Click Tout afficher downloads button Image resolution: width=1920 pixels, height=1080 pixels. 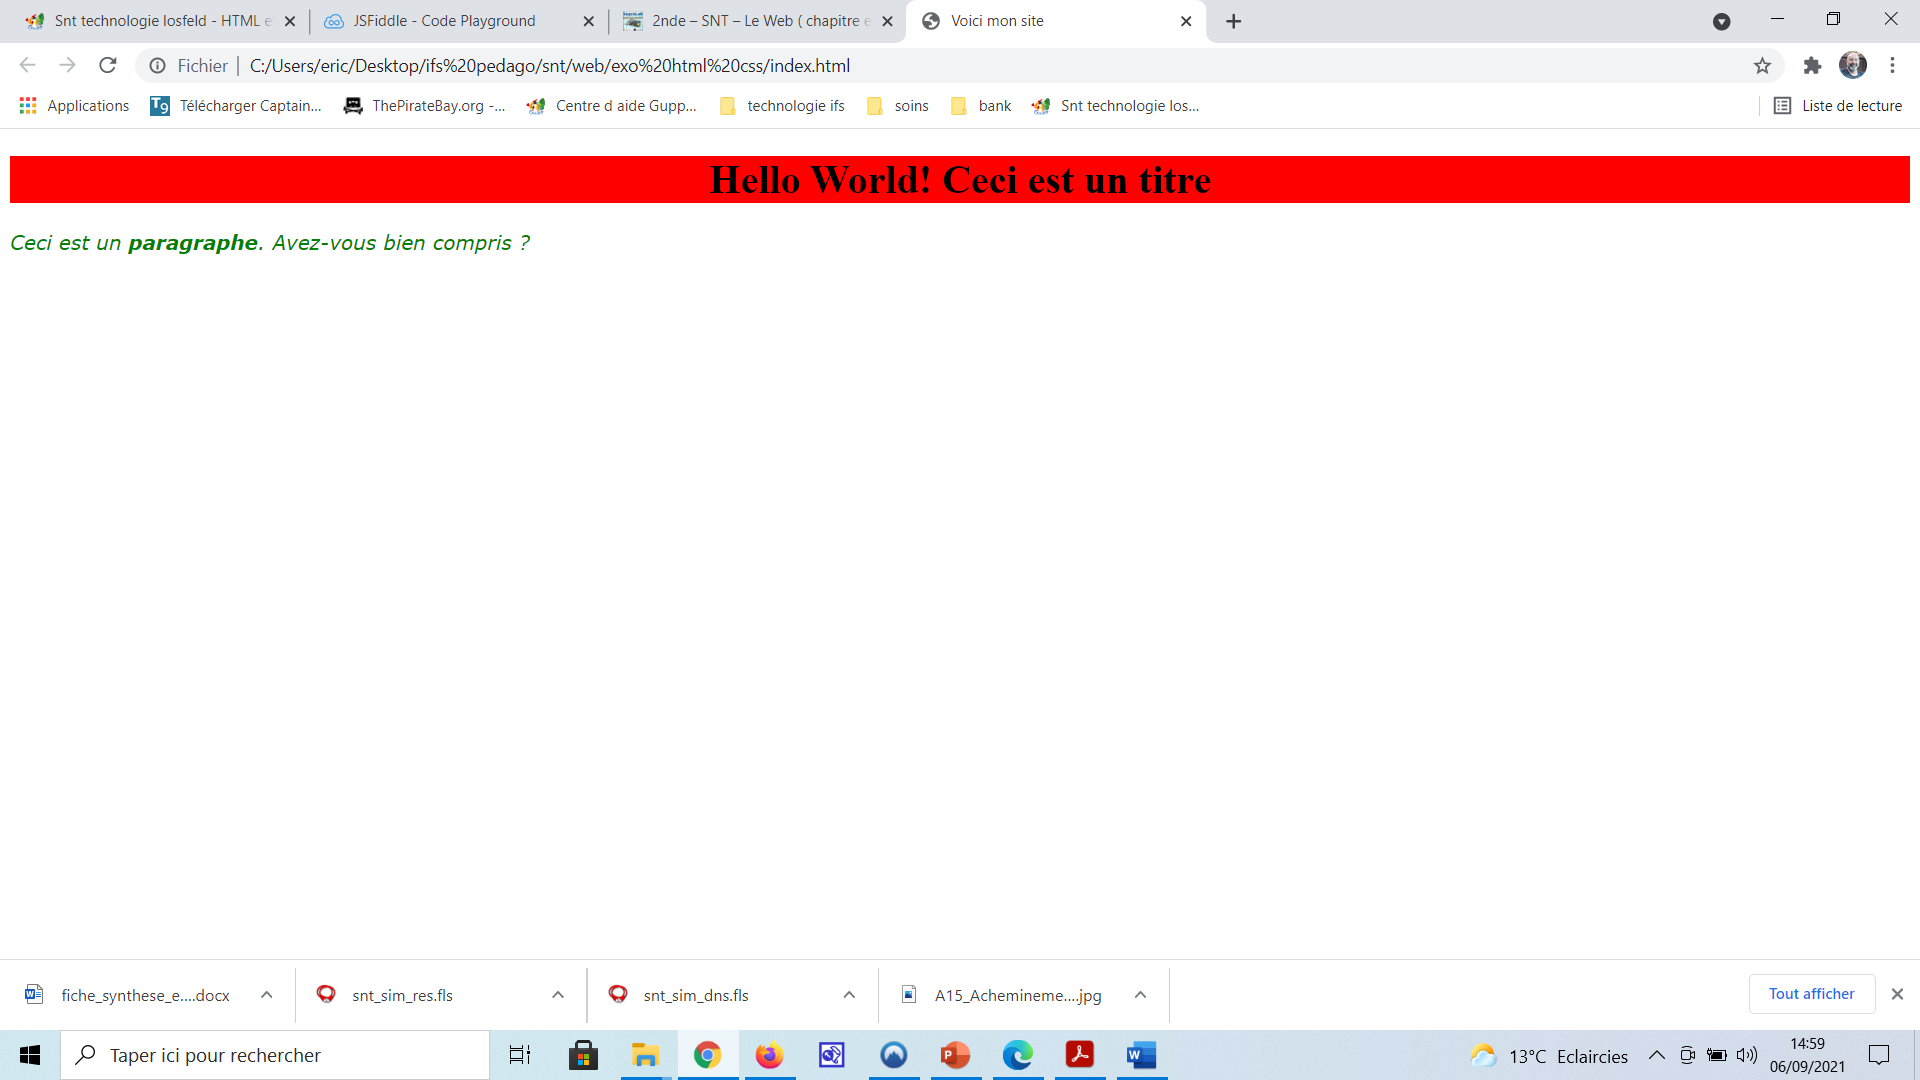[1811, 994]
